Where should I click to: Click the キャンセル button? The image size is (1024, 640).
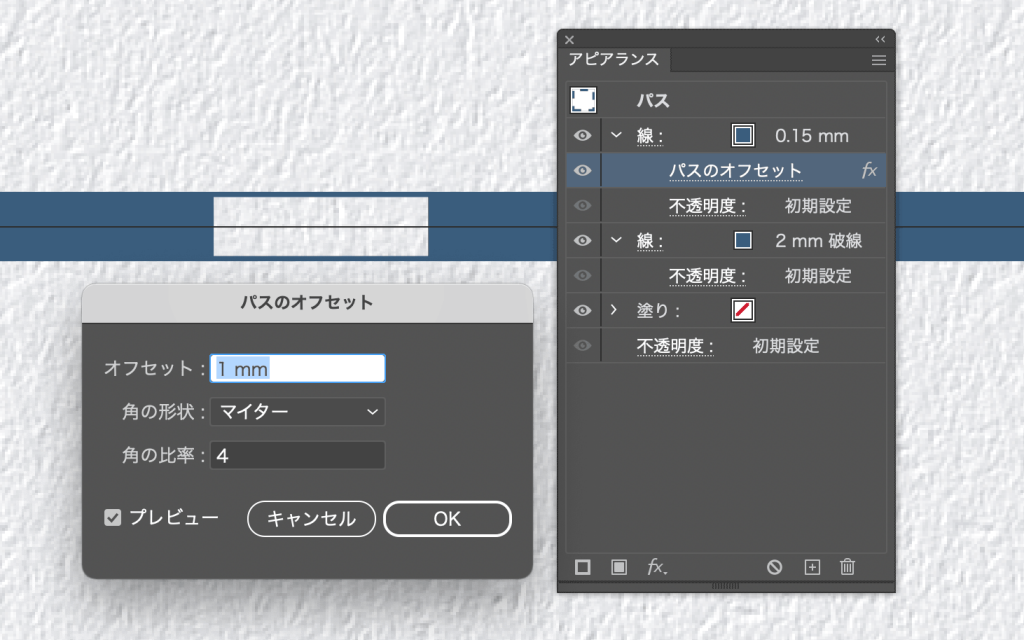[x=311, y=519]
